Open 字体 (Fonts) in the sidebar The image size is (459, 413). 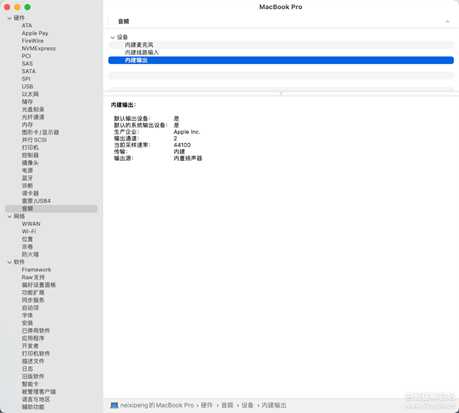[x=27, y=315]
